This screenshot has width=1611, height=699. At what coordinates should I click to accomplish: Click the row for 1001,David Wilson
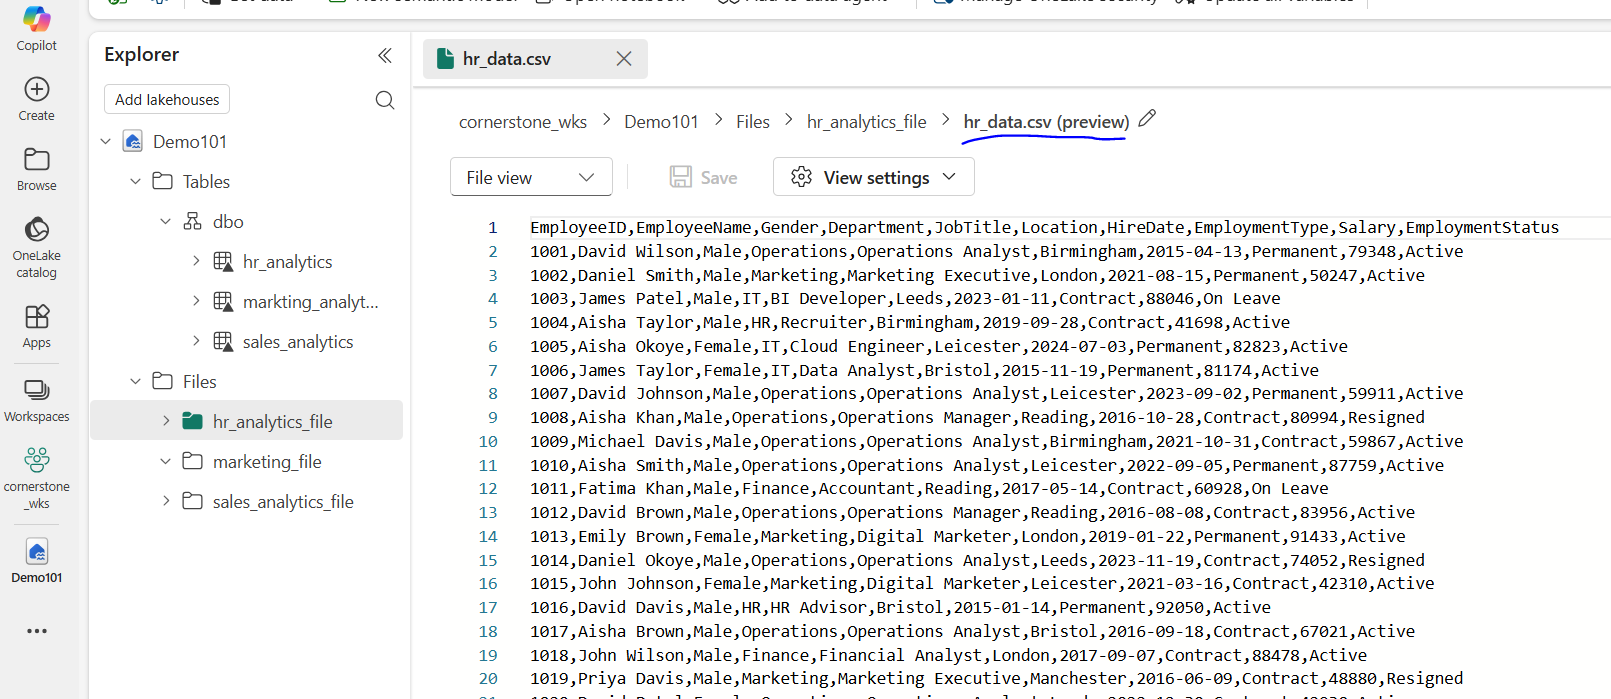996,252
